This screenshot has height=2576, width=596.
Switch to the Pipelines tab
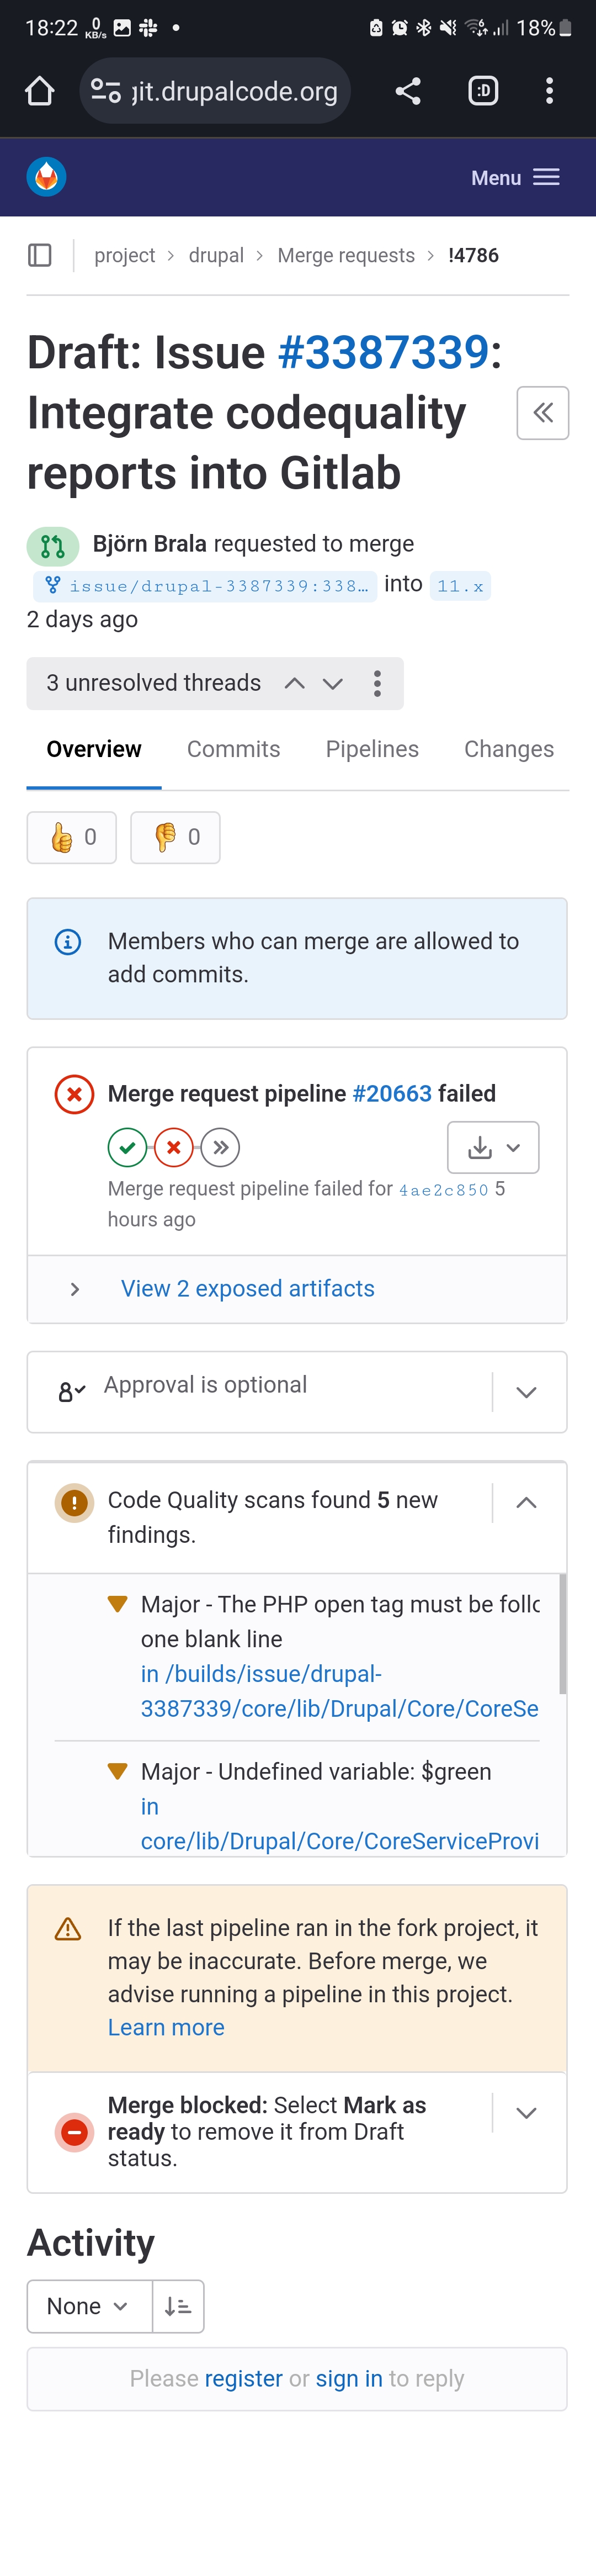point(372,749)
